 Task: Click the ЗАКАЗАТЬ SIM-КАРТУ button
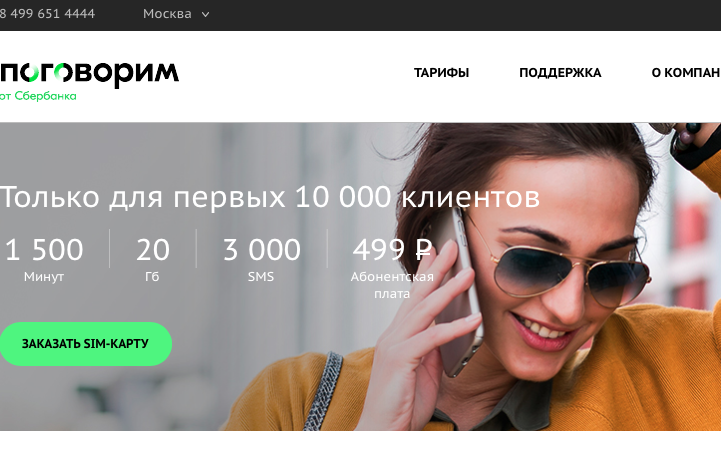pyautogui.click(x=86, y=344)
